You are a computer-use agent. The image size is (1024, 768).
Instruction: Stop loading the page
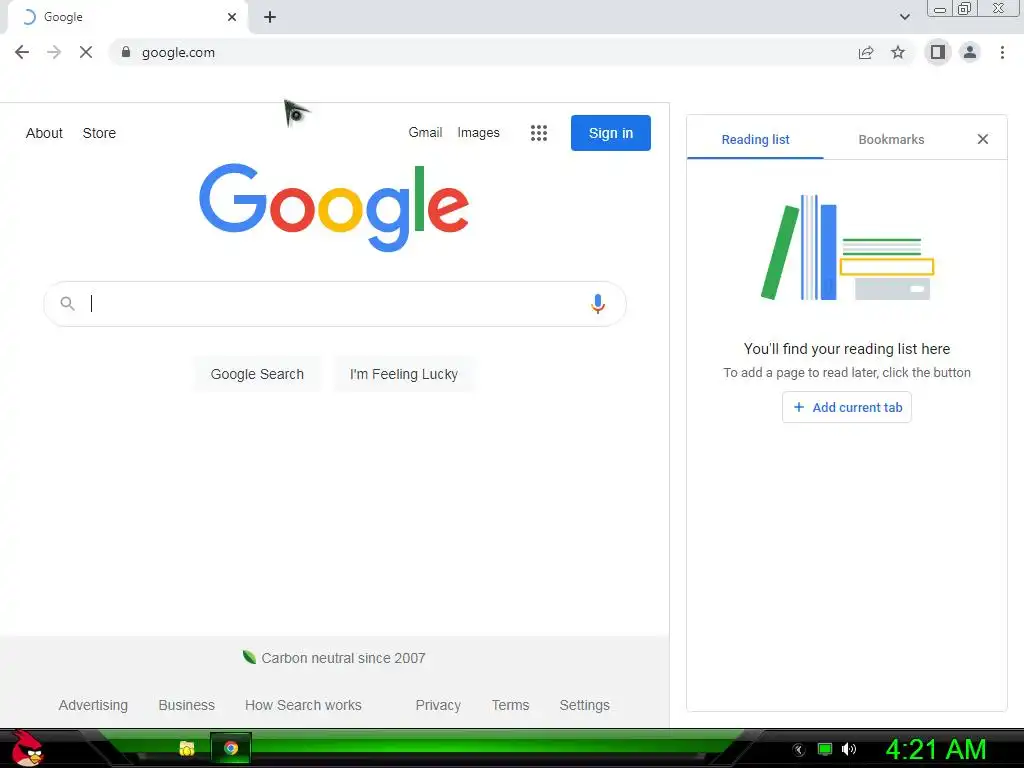[x=86, y=52]
